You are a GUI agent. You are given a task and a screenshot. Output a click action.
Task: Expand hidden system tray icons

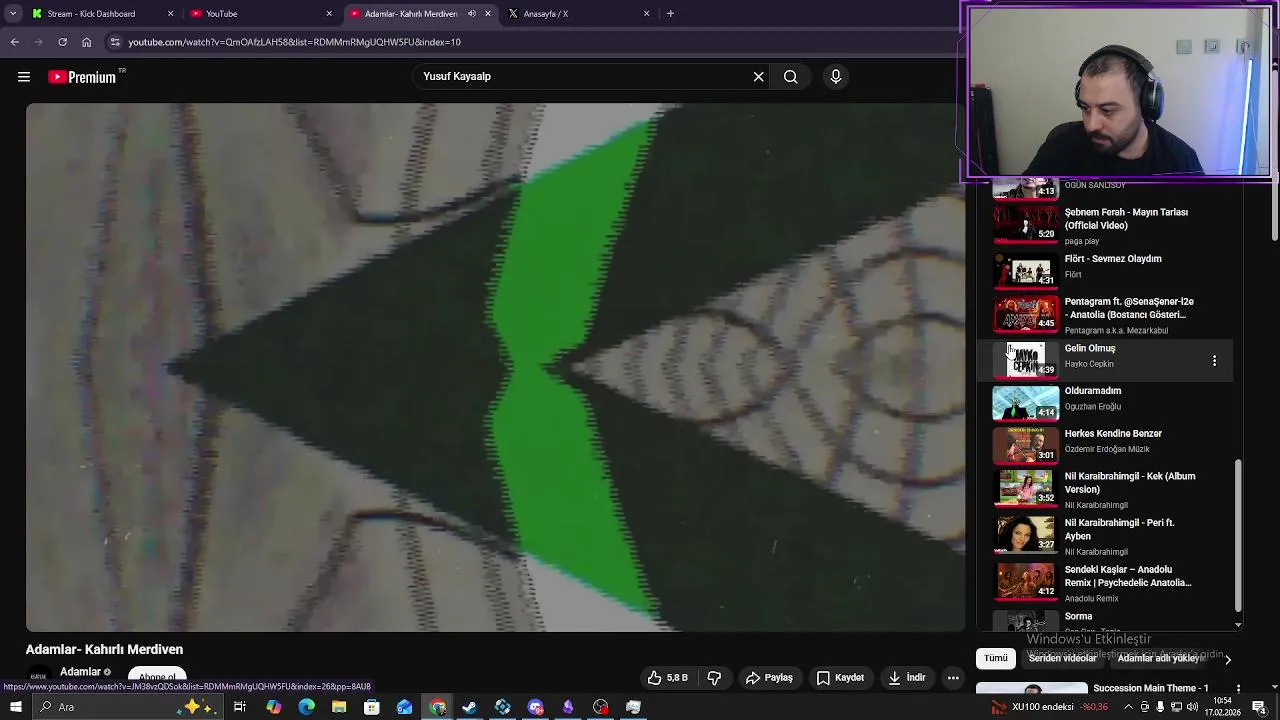pos(1128,707)
